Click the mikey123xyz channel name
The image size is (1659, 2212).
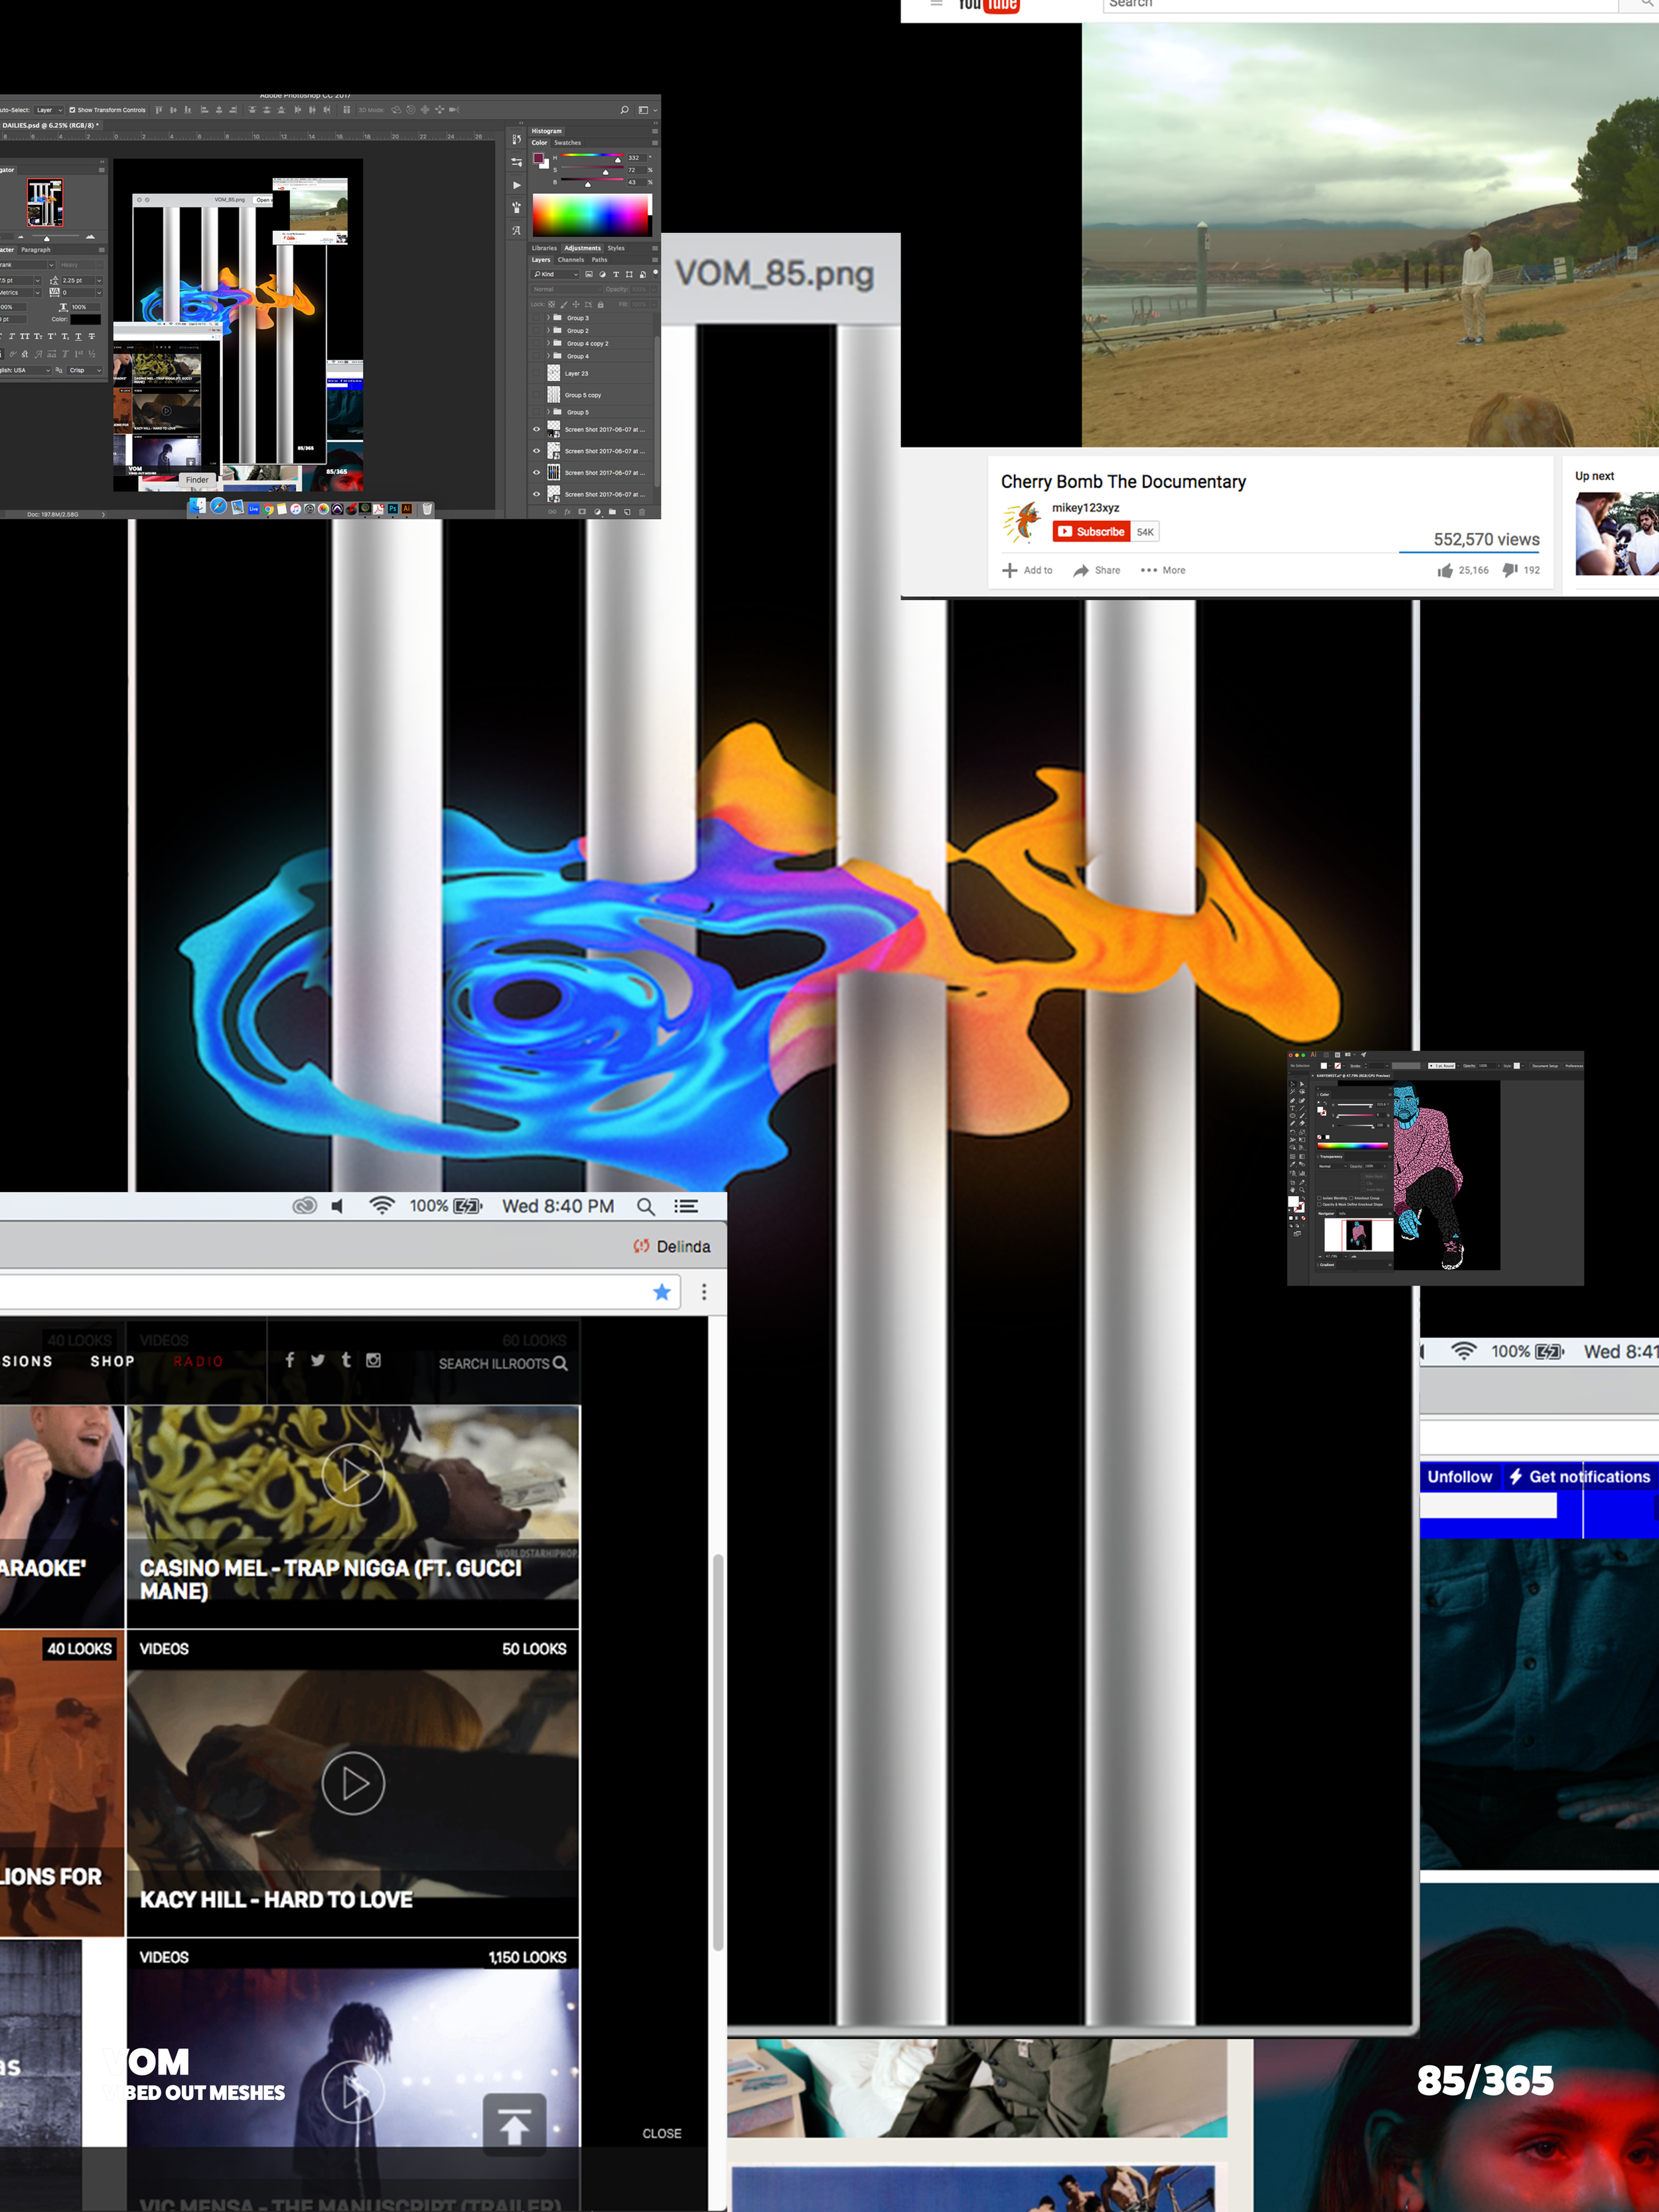click(1085, 507)
